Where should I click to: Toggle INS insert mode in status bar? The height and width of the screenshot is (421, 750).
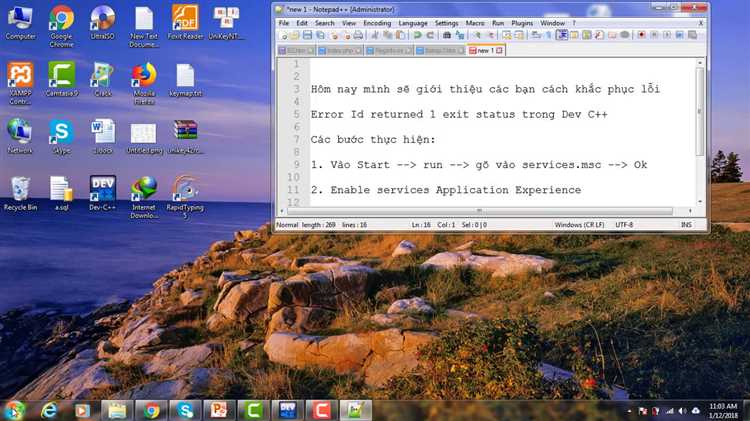pyautogui.click(x=686, y=225)
